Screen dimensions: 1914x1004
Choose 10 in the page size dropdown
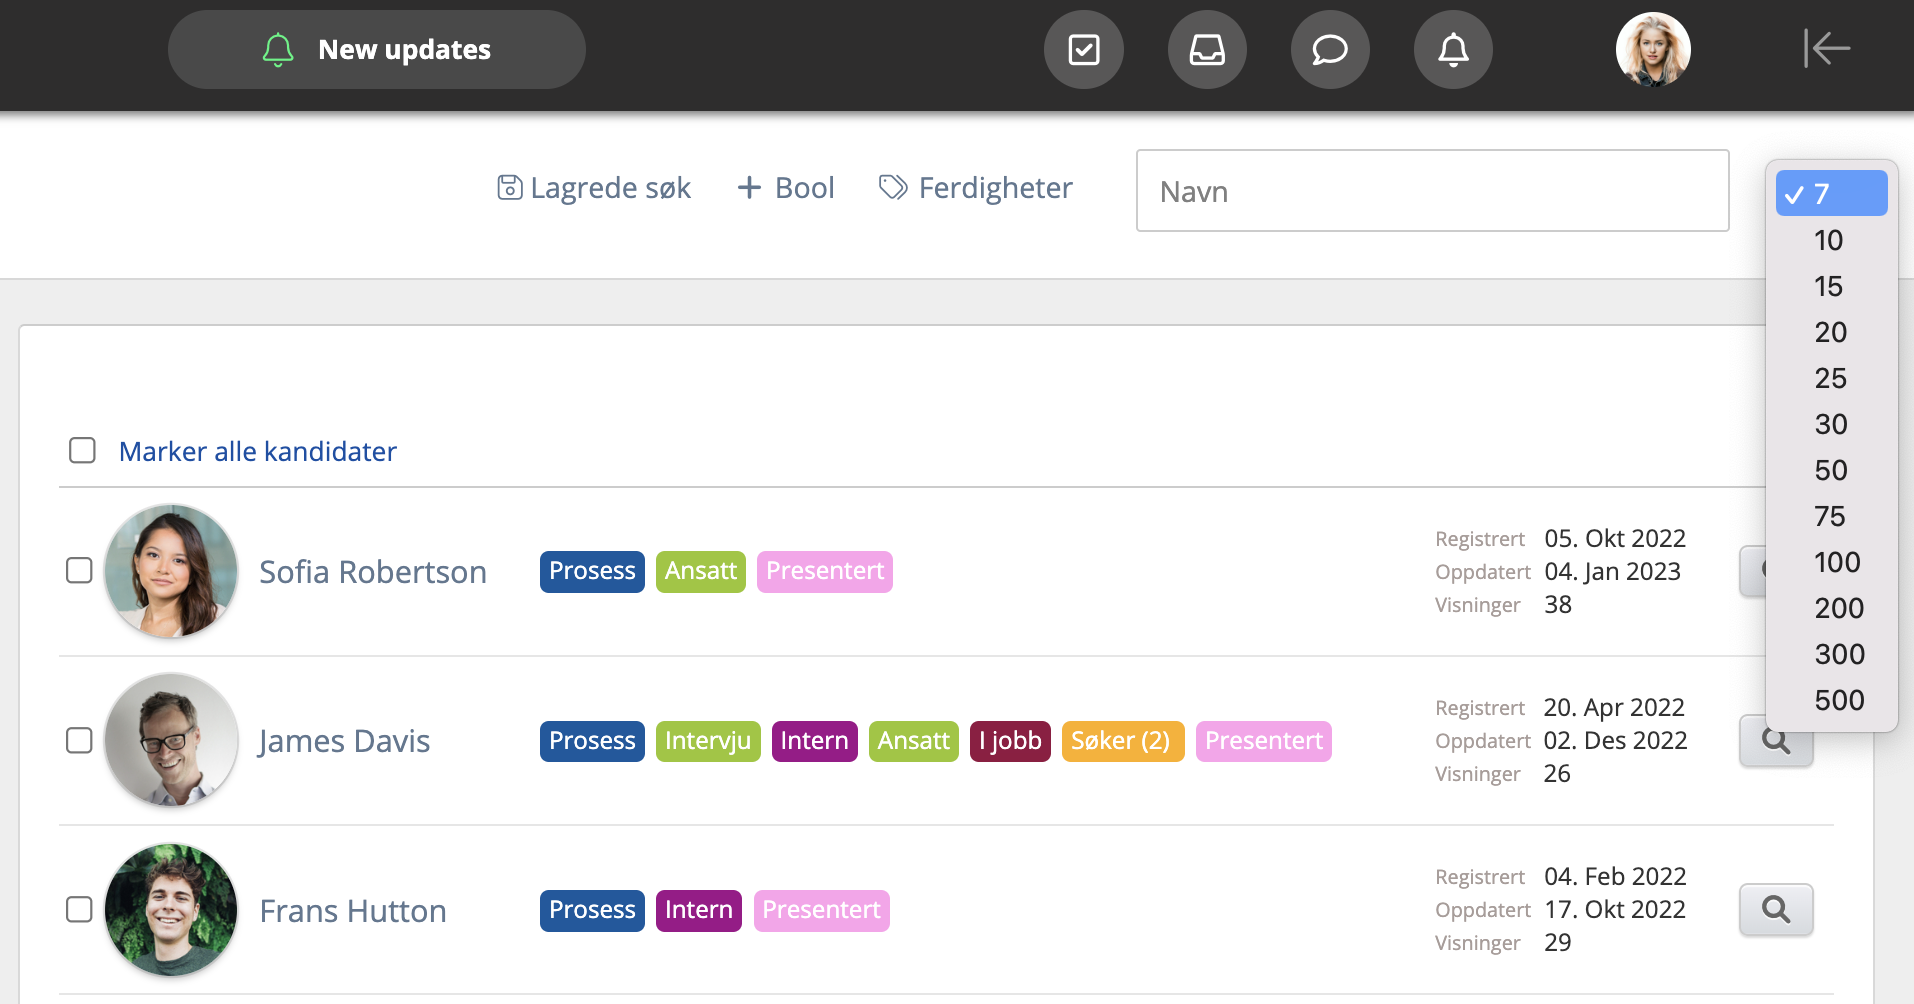[x=1829, y=240]
